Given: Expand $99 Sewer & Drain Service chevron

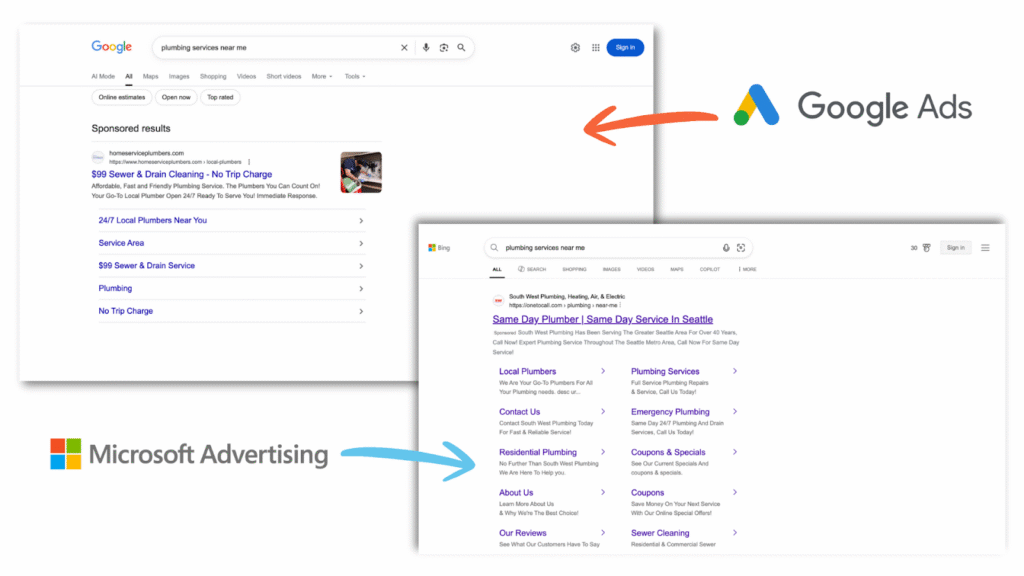Looking at the screenshot, I should pos(361,266).
